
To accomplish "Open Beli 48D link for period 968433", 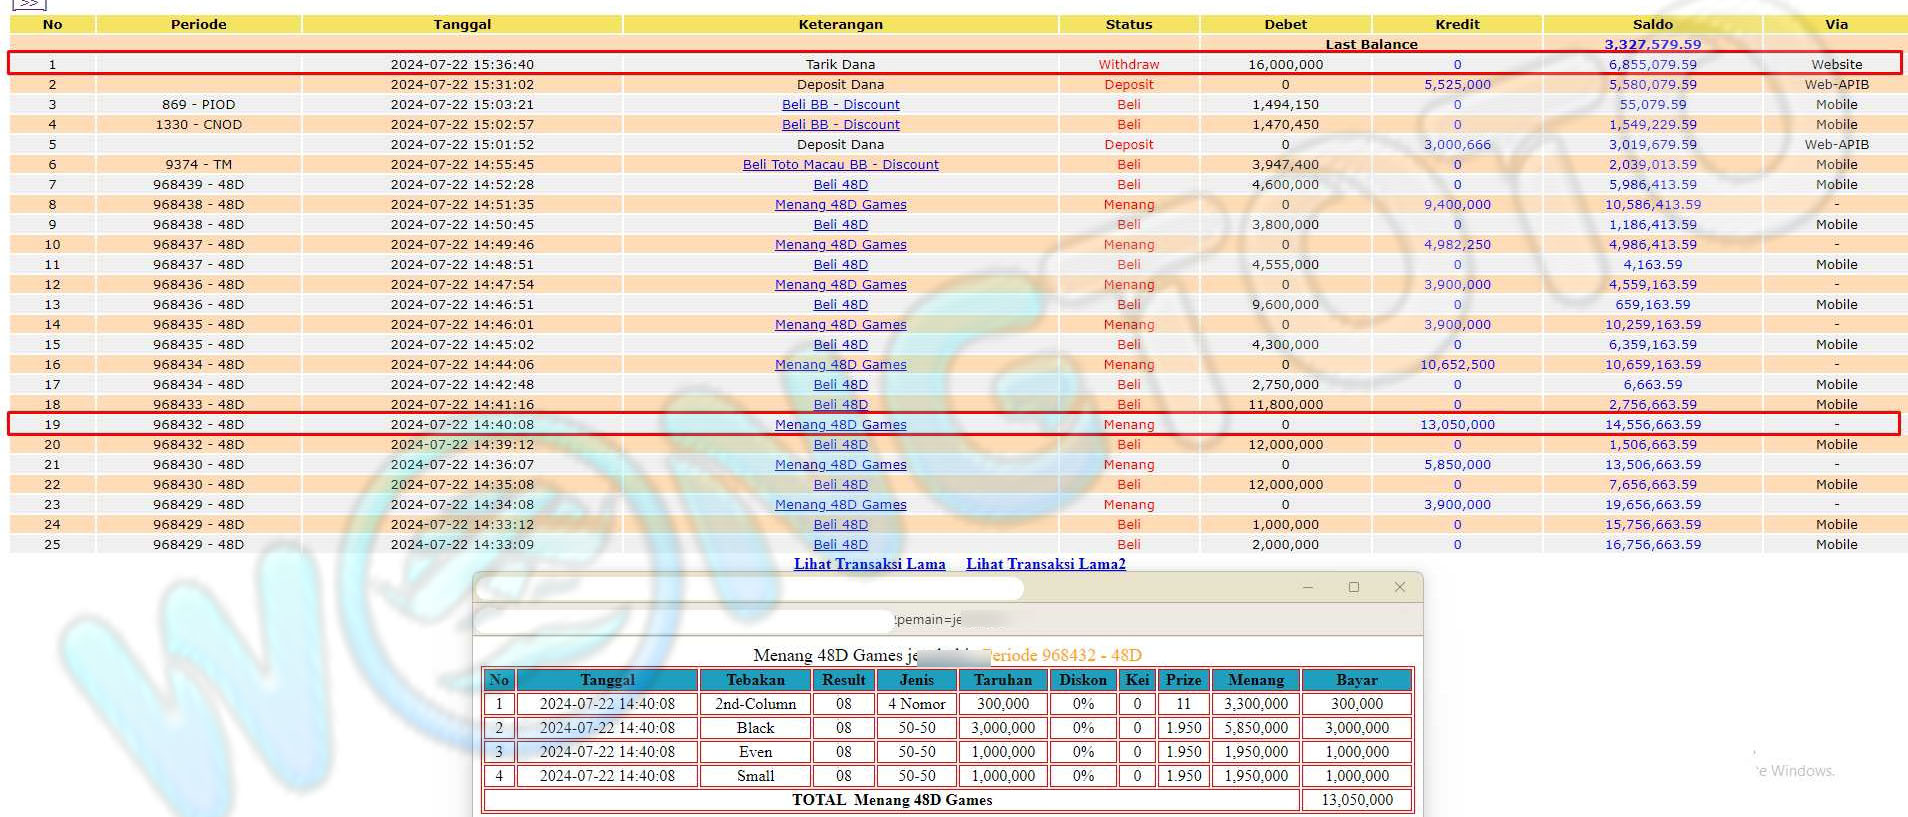I will tap(840, 404).
